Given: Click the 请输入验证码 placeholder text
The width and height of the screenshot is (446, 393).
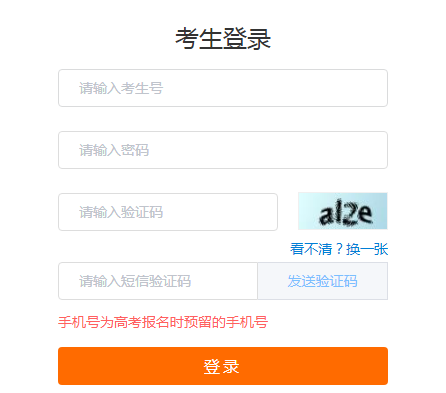Looking at the screenshot, I should [x=121, y=212].
